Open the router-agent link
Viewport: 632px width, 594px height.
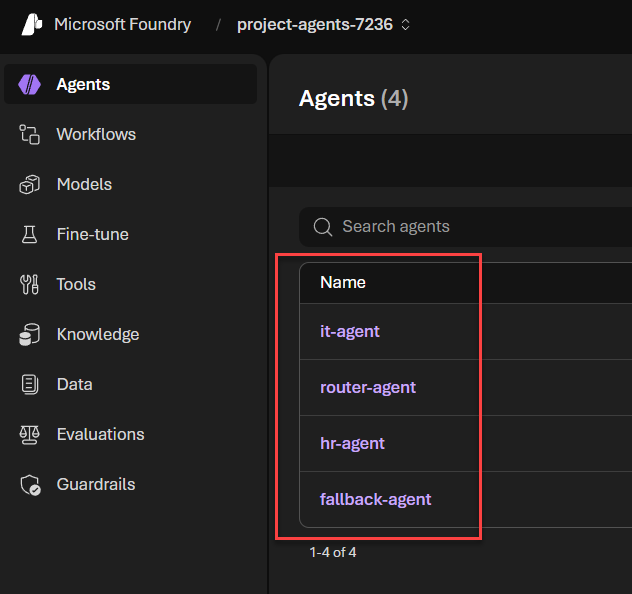tap(367, 388)
